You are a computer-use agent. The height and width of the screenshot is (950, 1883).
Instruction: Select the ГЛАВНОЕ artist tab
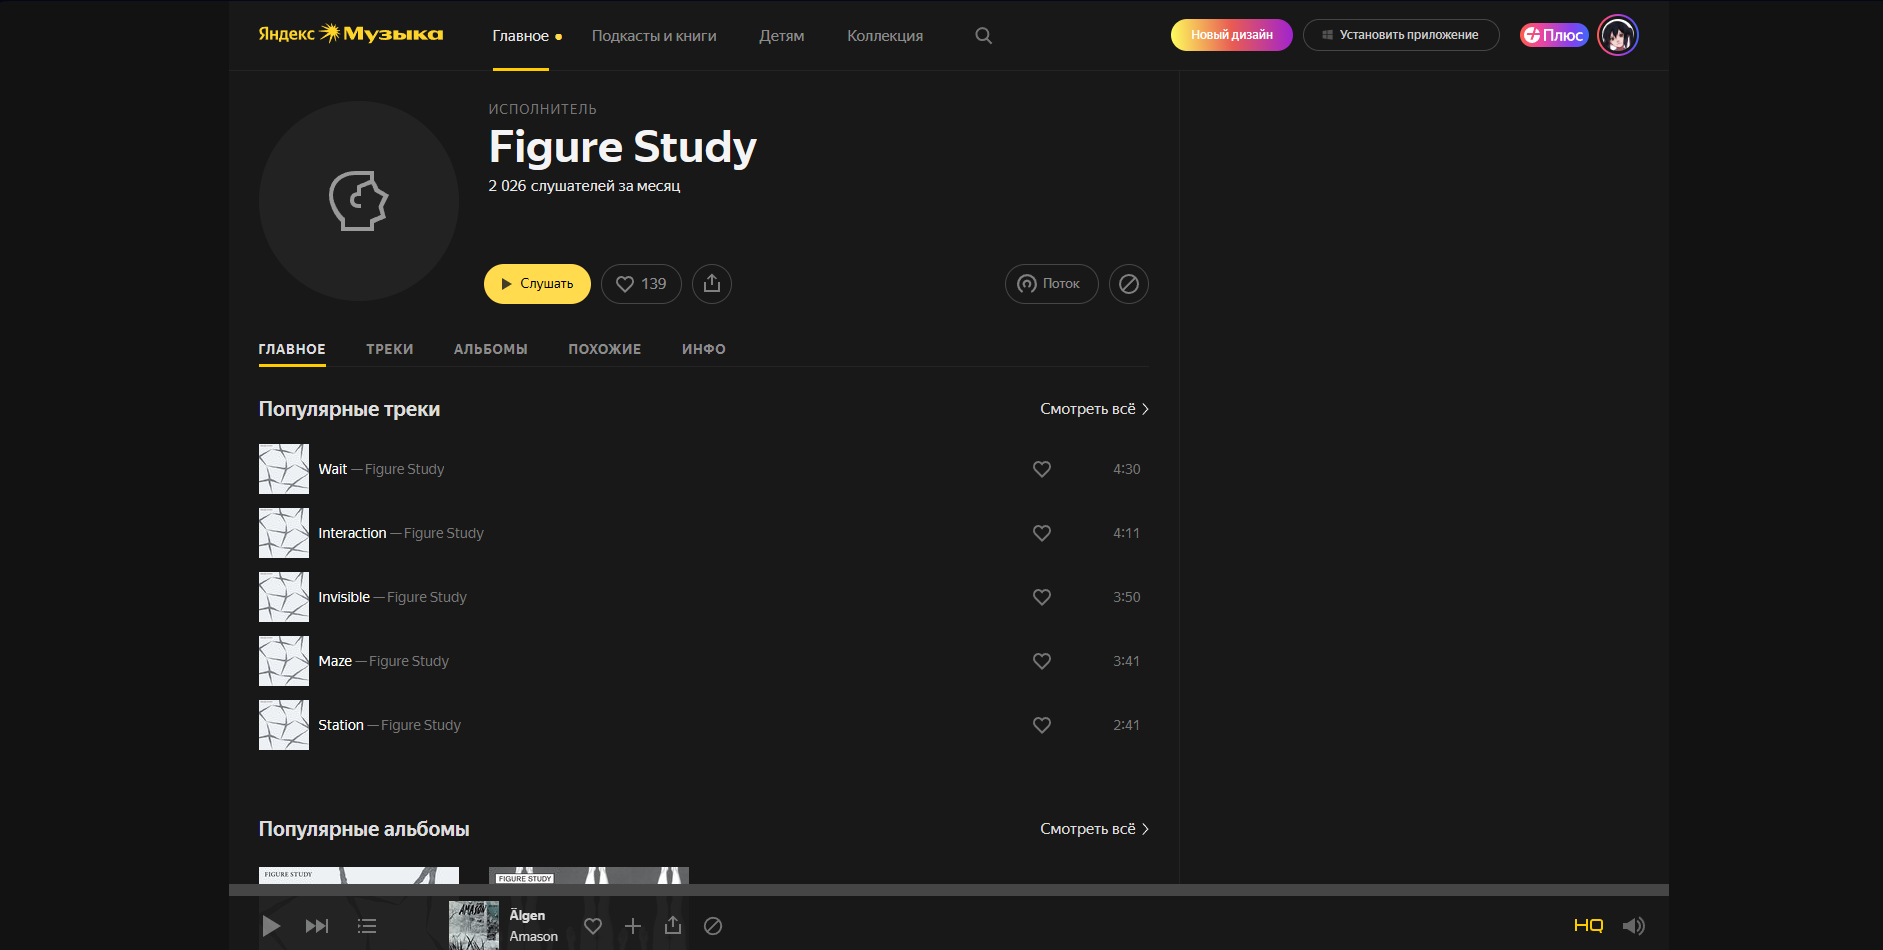click(x=292, y=349)
